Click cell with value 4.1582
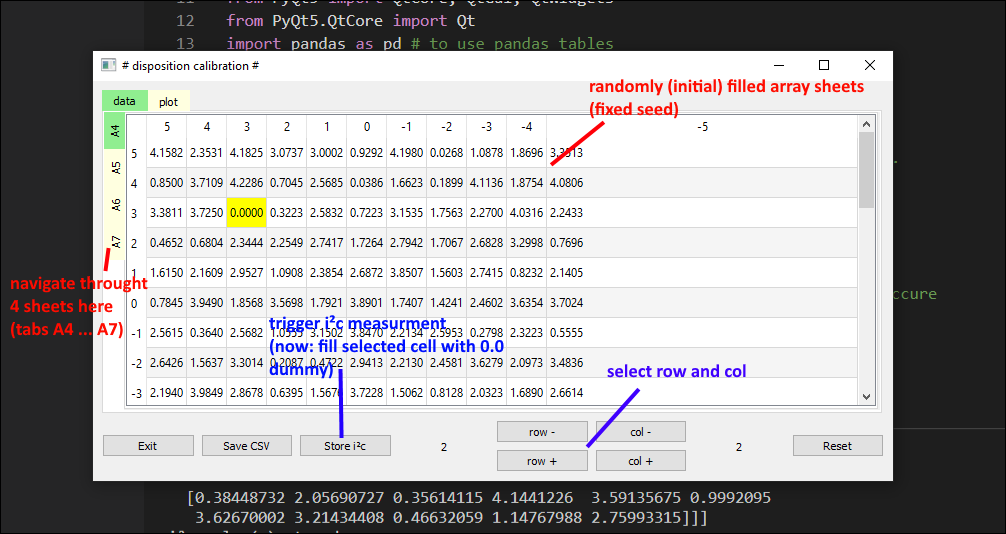 point(167,153)
